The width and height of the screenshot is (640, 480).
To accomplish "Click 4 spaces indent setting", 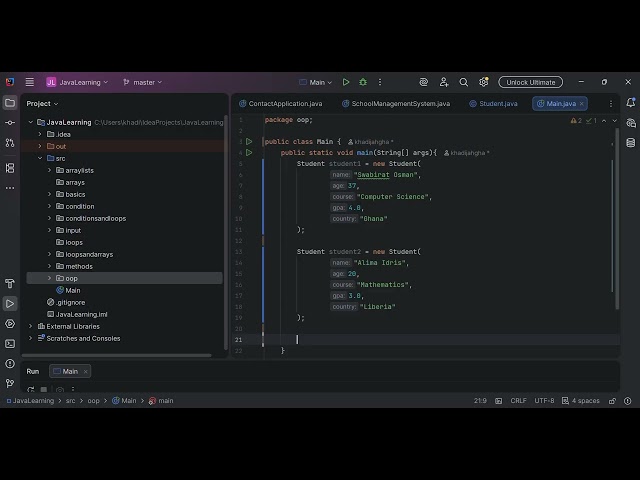I will [581, 401].
